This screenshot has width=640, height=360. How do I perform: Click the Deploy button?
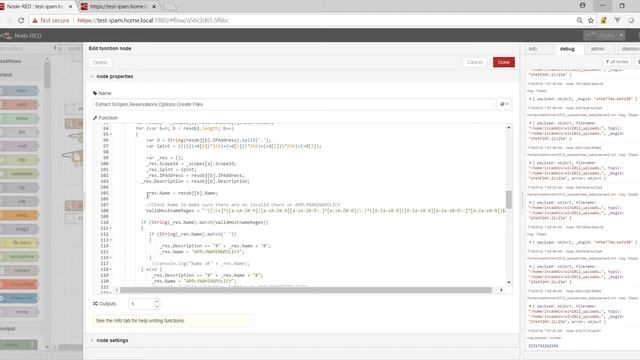click(x=601, y=36)
